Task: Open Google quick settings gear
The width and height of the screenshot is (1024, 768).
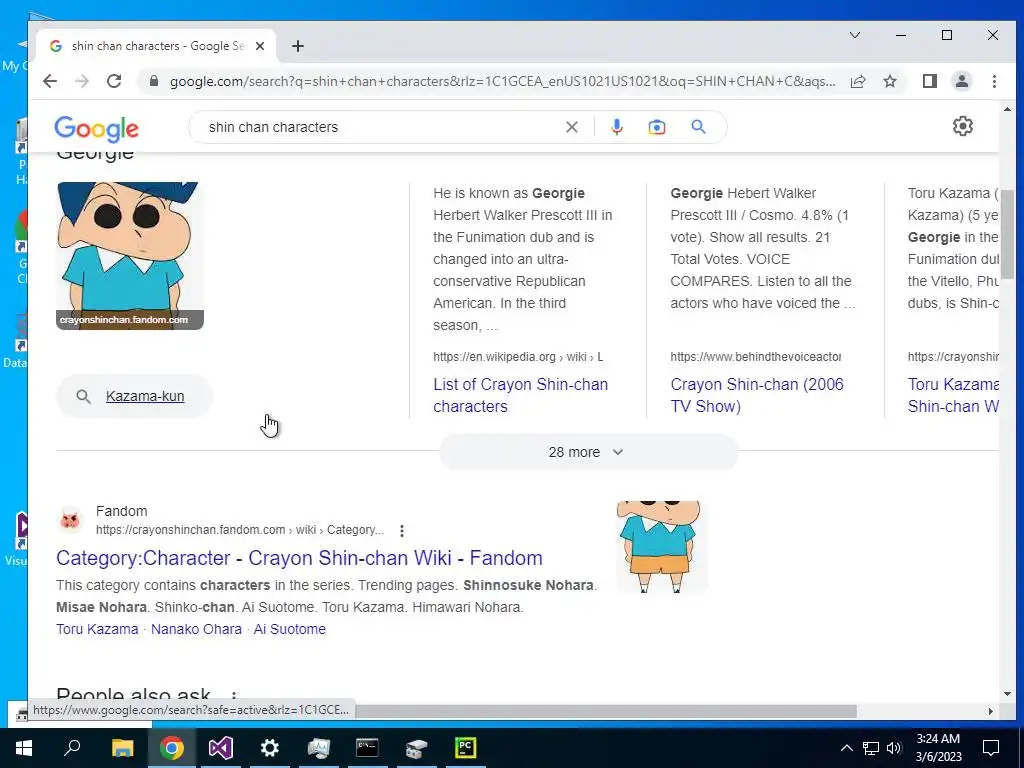Action: (963, 126)
